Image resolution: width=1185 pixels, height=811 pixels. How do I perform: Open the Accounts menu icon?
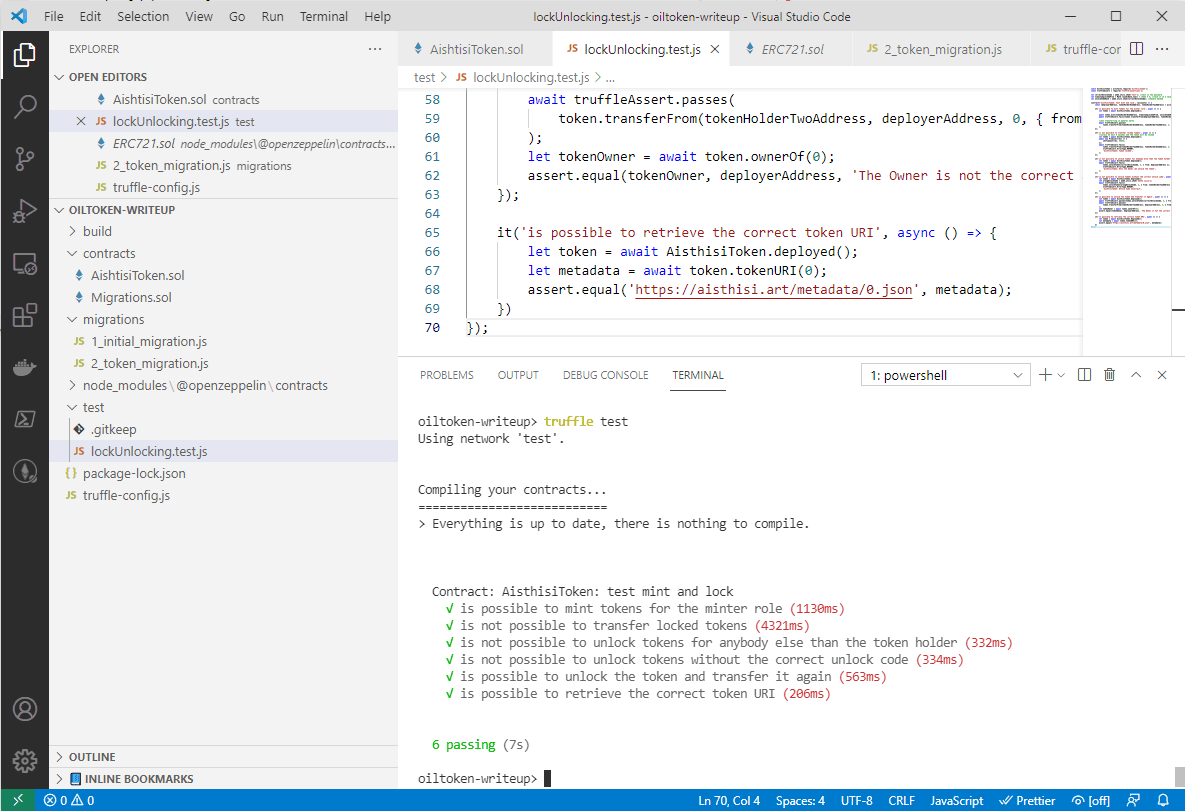click(25, 709)
